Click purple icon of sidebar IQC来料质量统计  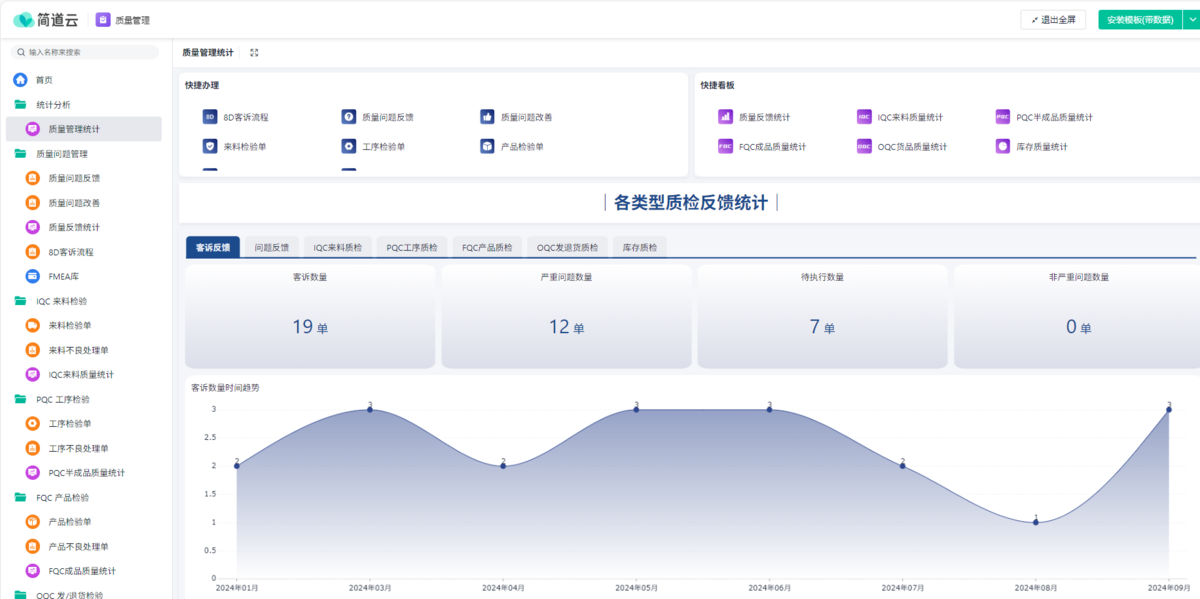(32, 374)
